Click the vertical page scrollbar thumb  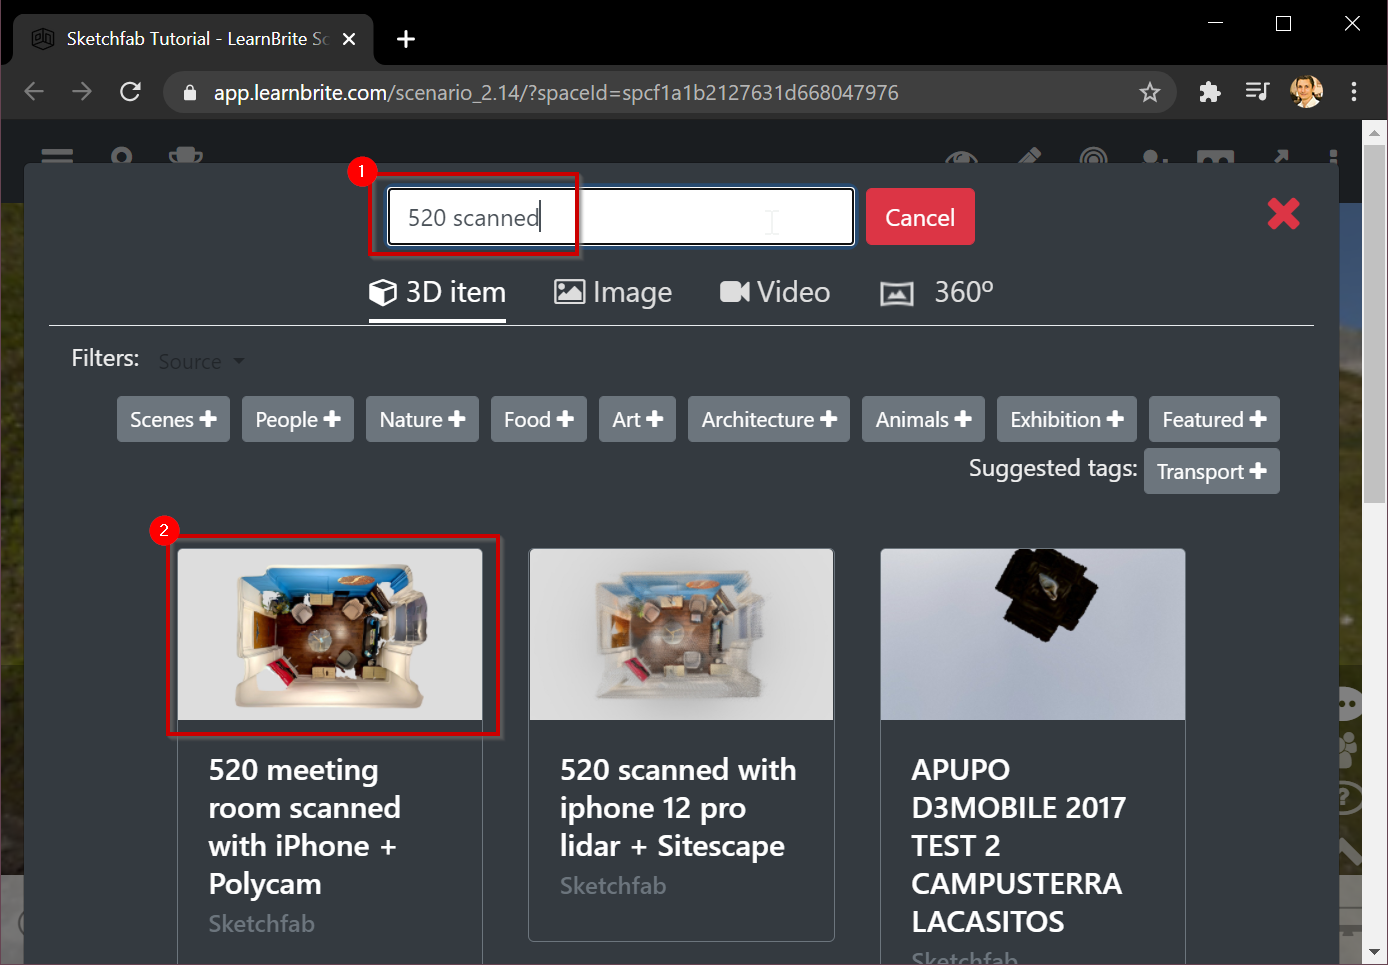click(x=1375, y=324)
